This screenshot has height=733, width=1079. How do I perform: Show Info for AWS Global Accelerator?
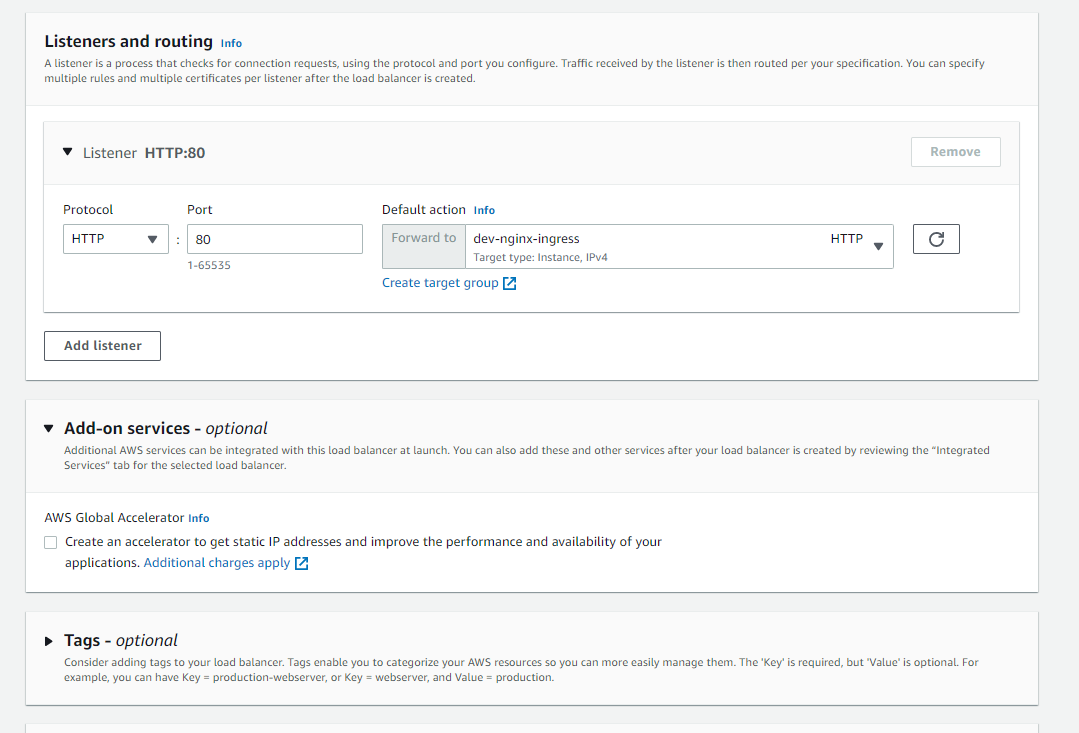[199, 518]
